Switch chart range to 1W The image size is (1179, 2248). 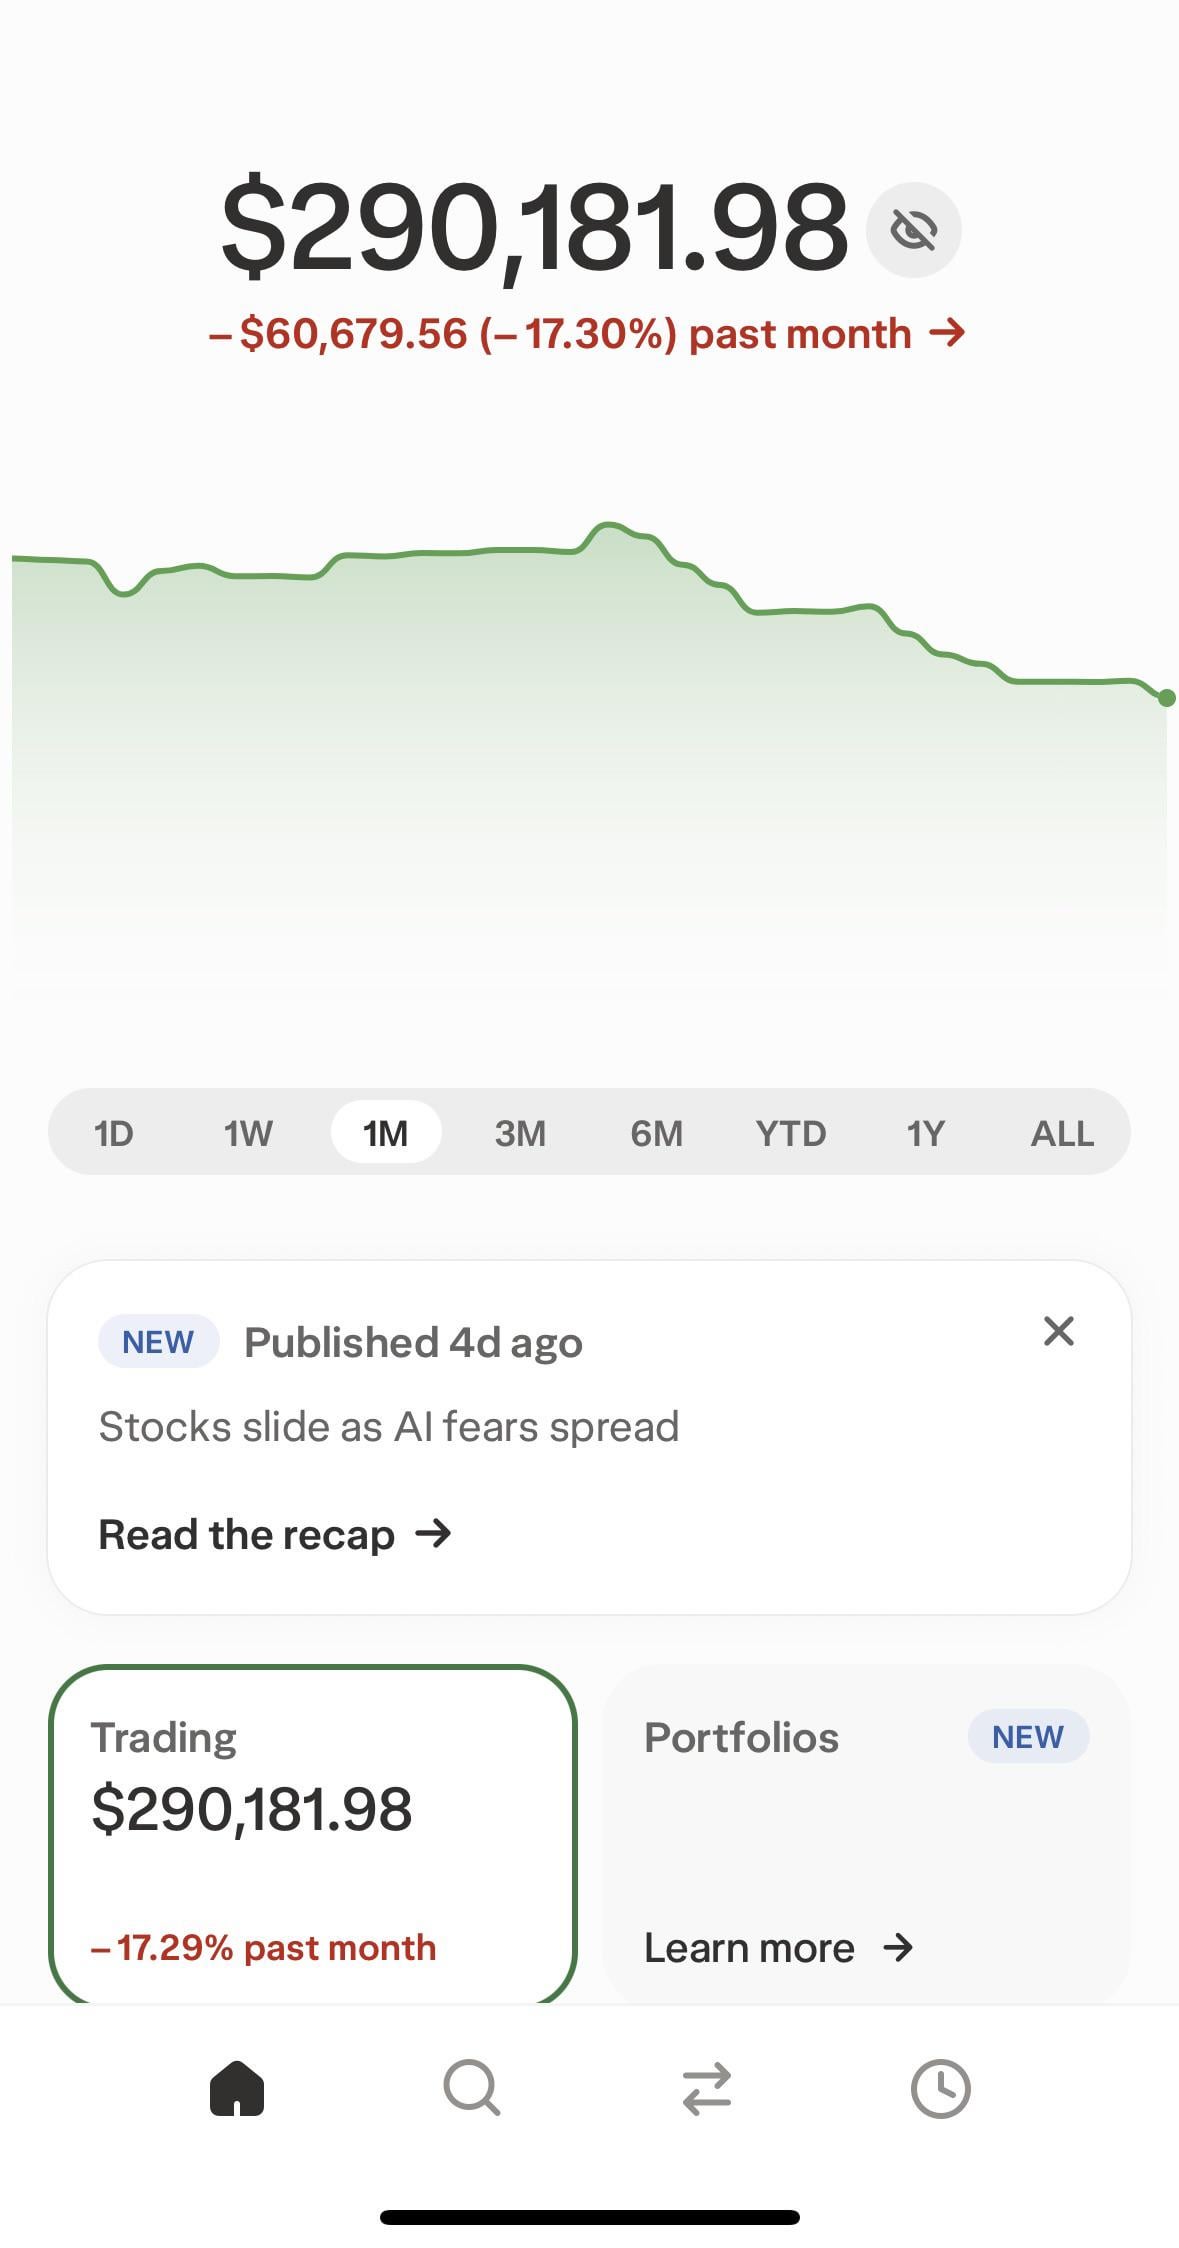[x=248, y=1133]
